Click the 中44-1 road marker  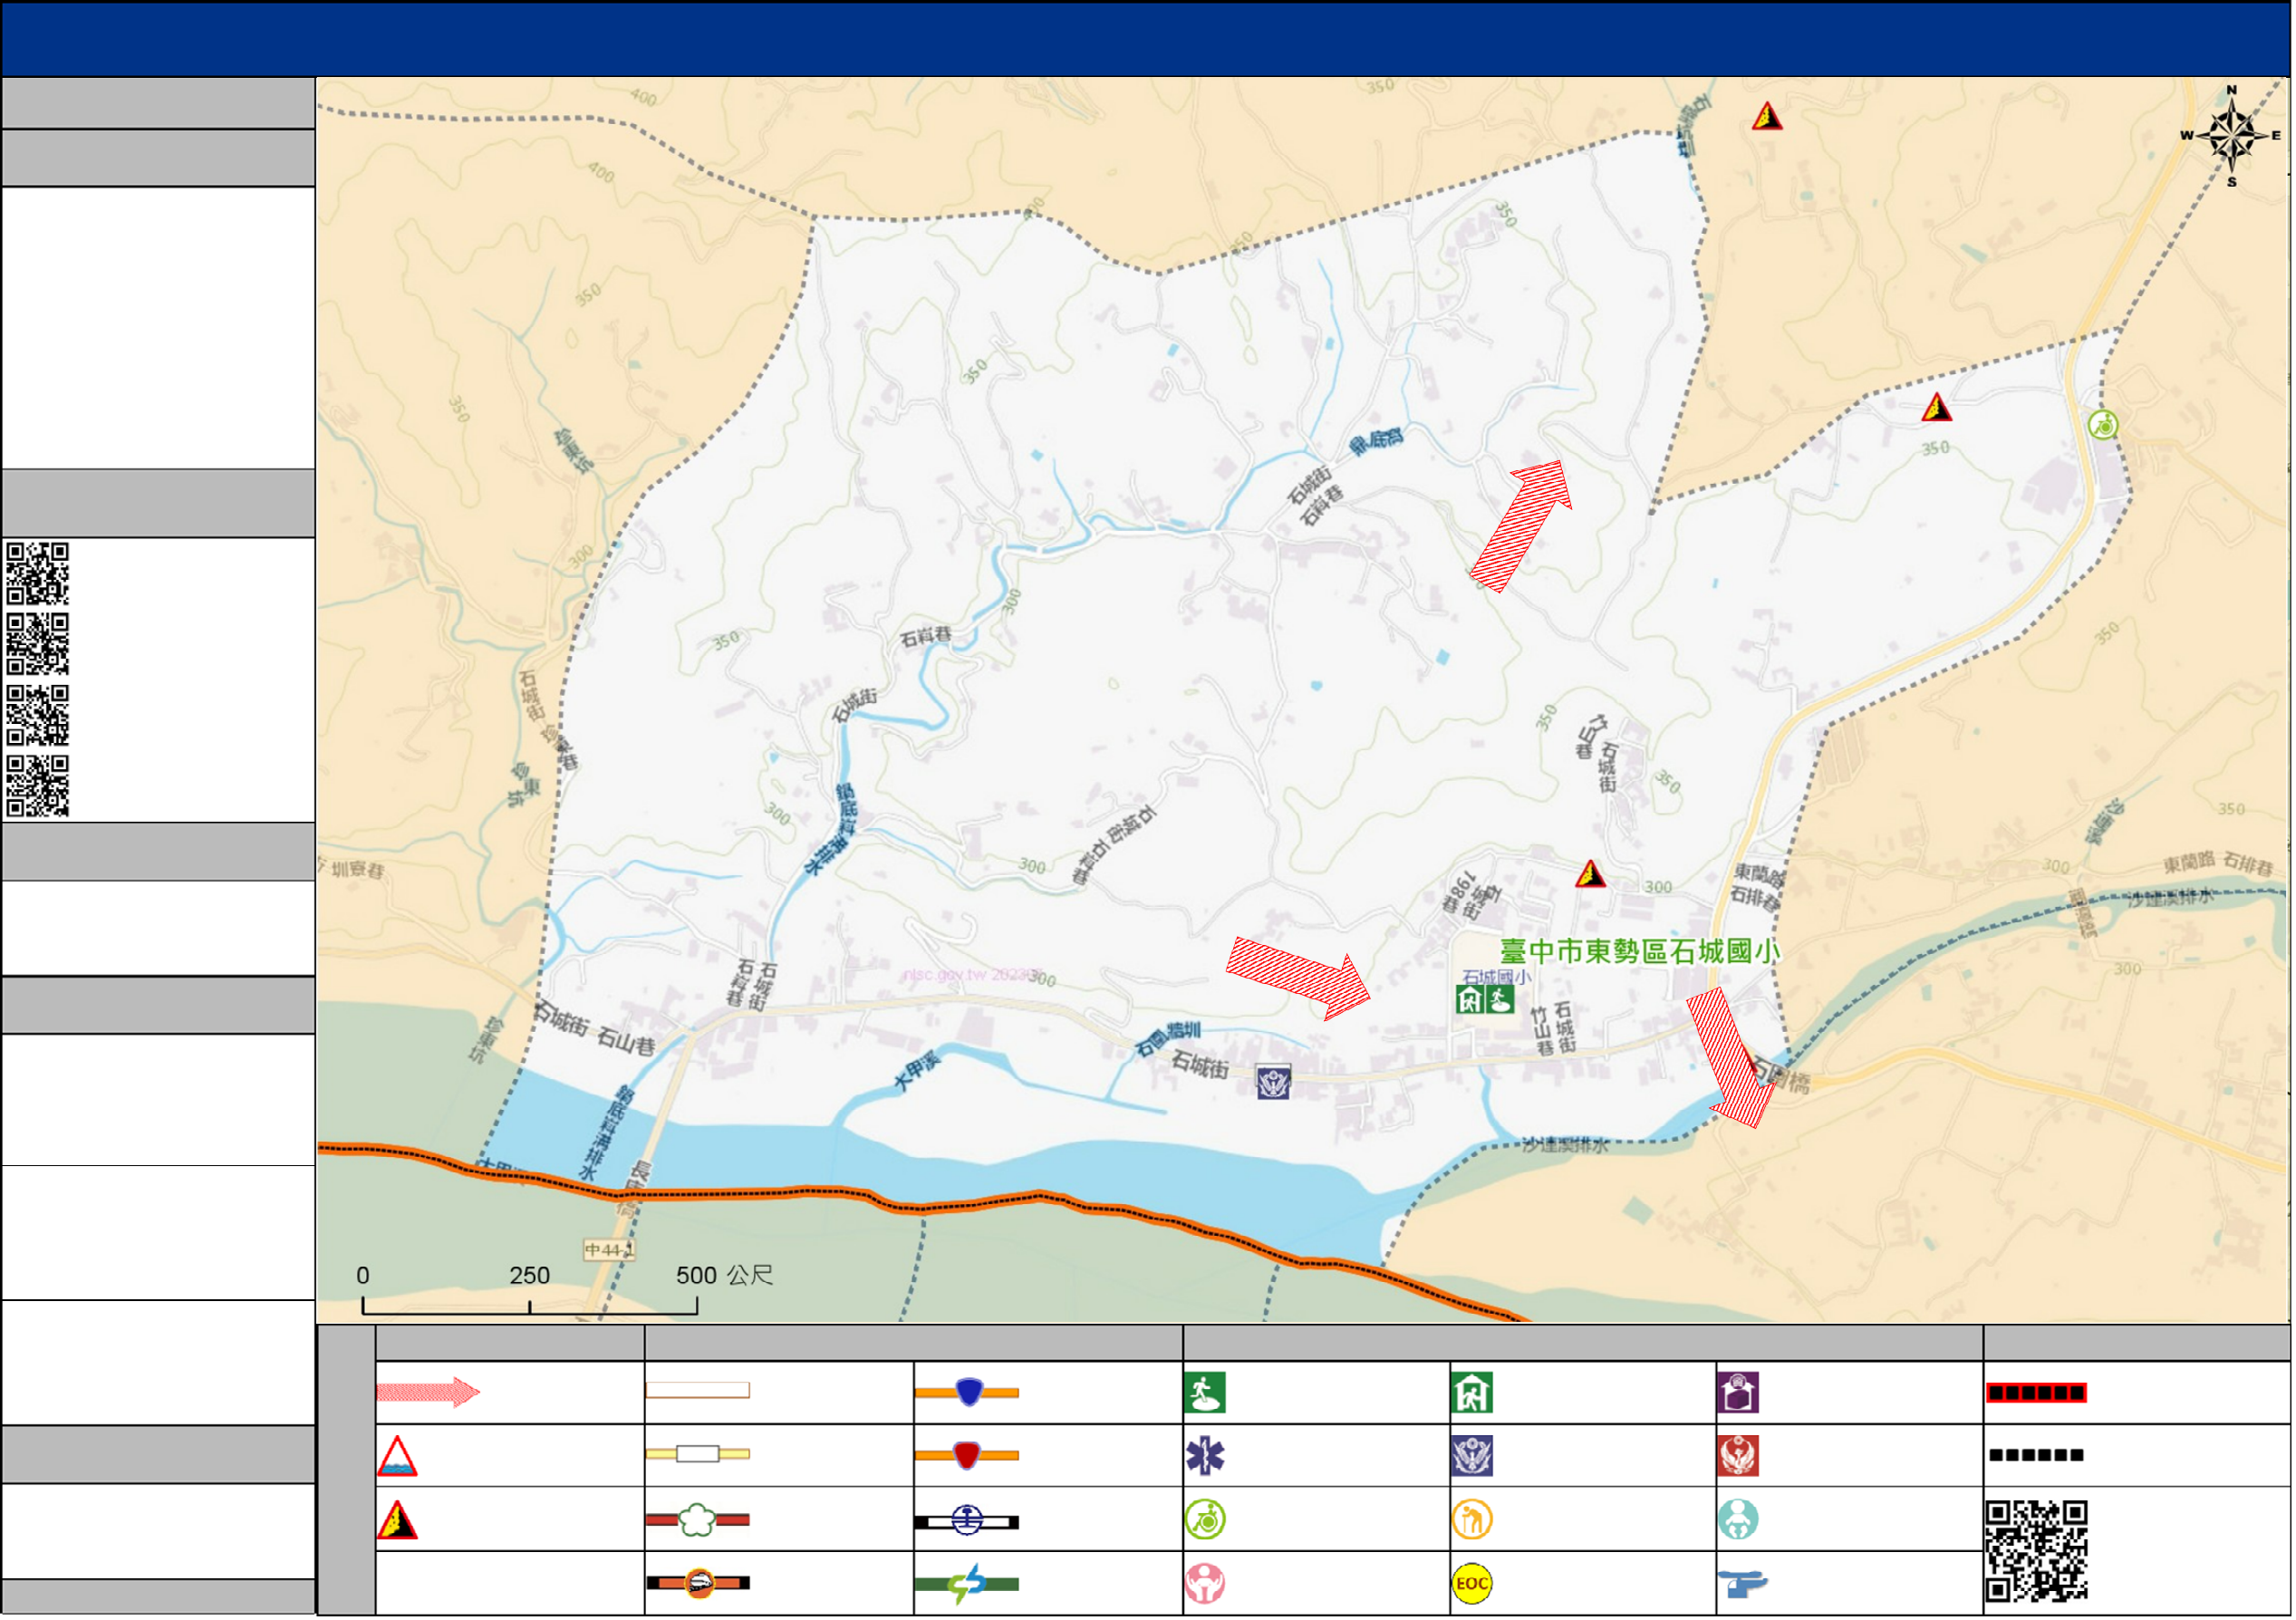[x=610, y=1251]
